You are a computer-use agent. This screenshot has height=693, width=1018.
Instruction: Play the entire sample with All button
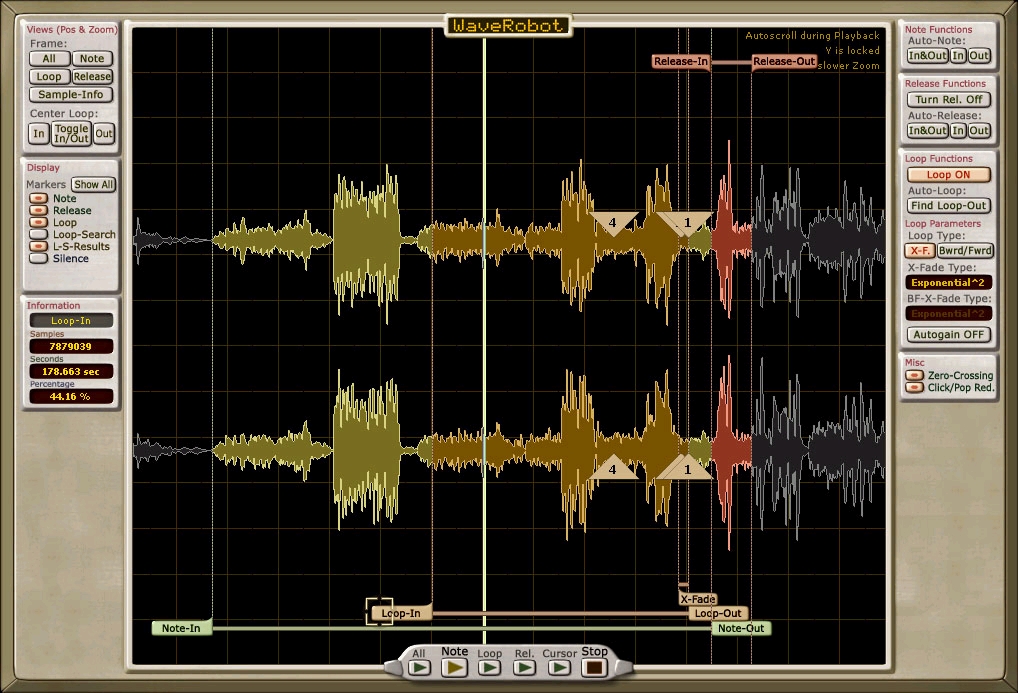tap(419, 667)
